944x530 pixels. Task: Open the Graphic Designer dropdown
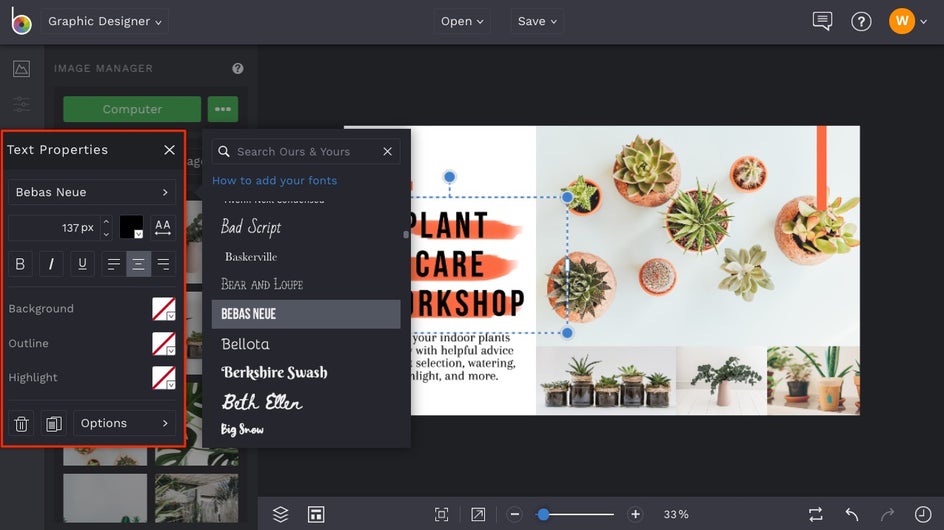point(105,21)
